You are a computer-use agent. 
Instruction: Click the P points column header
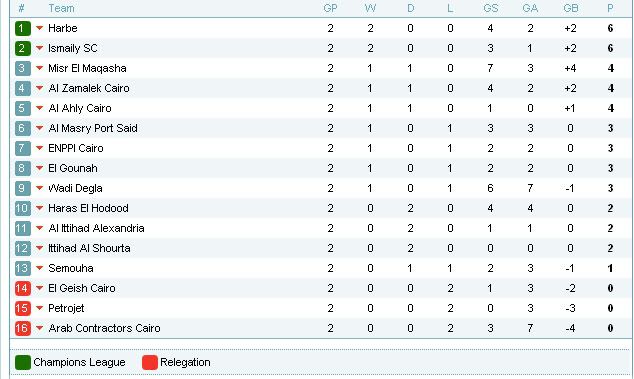(610, 8)
